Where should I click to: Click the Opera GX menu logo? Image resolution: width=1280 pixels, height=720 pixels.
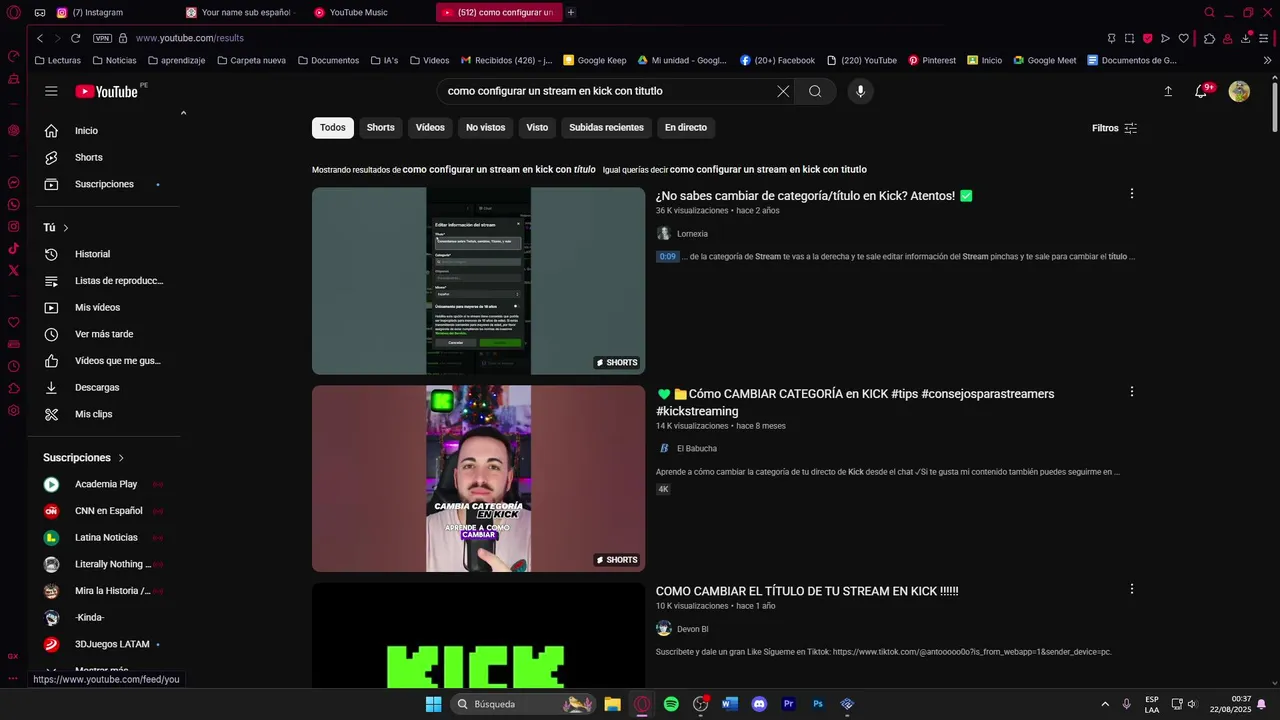tap(13, 13)
